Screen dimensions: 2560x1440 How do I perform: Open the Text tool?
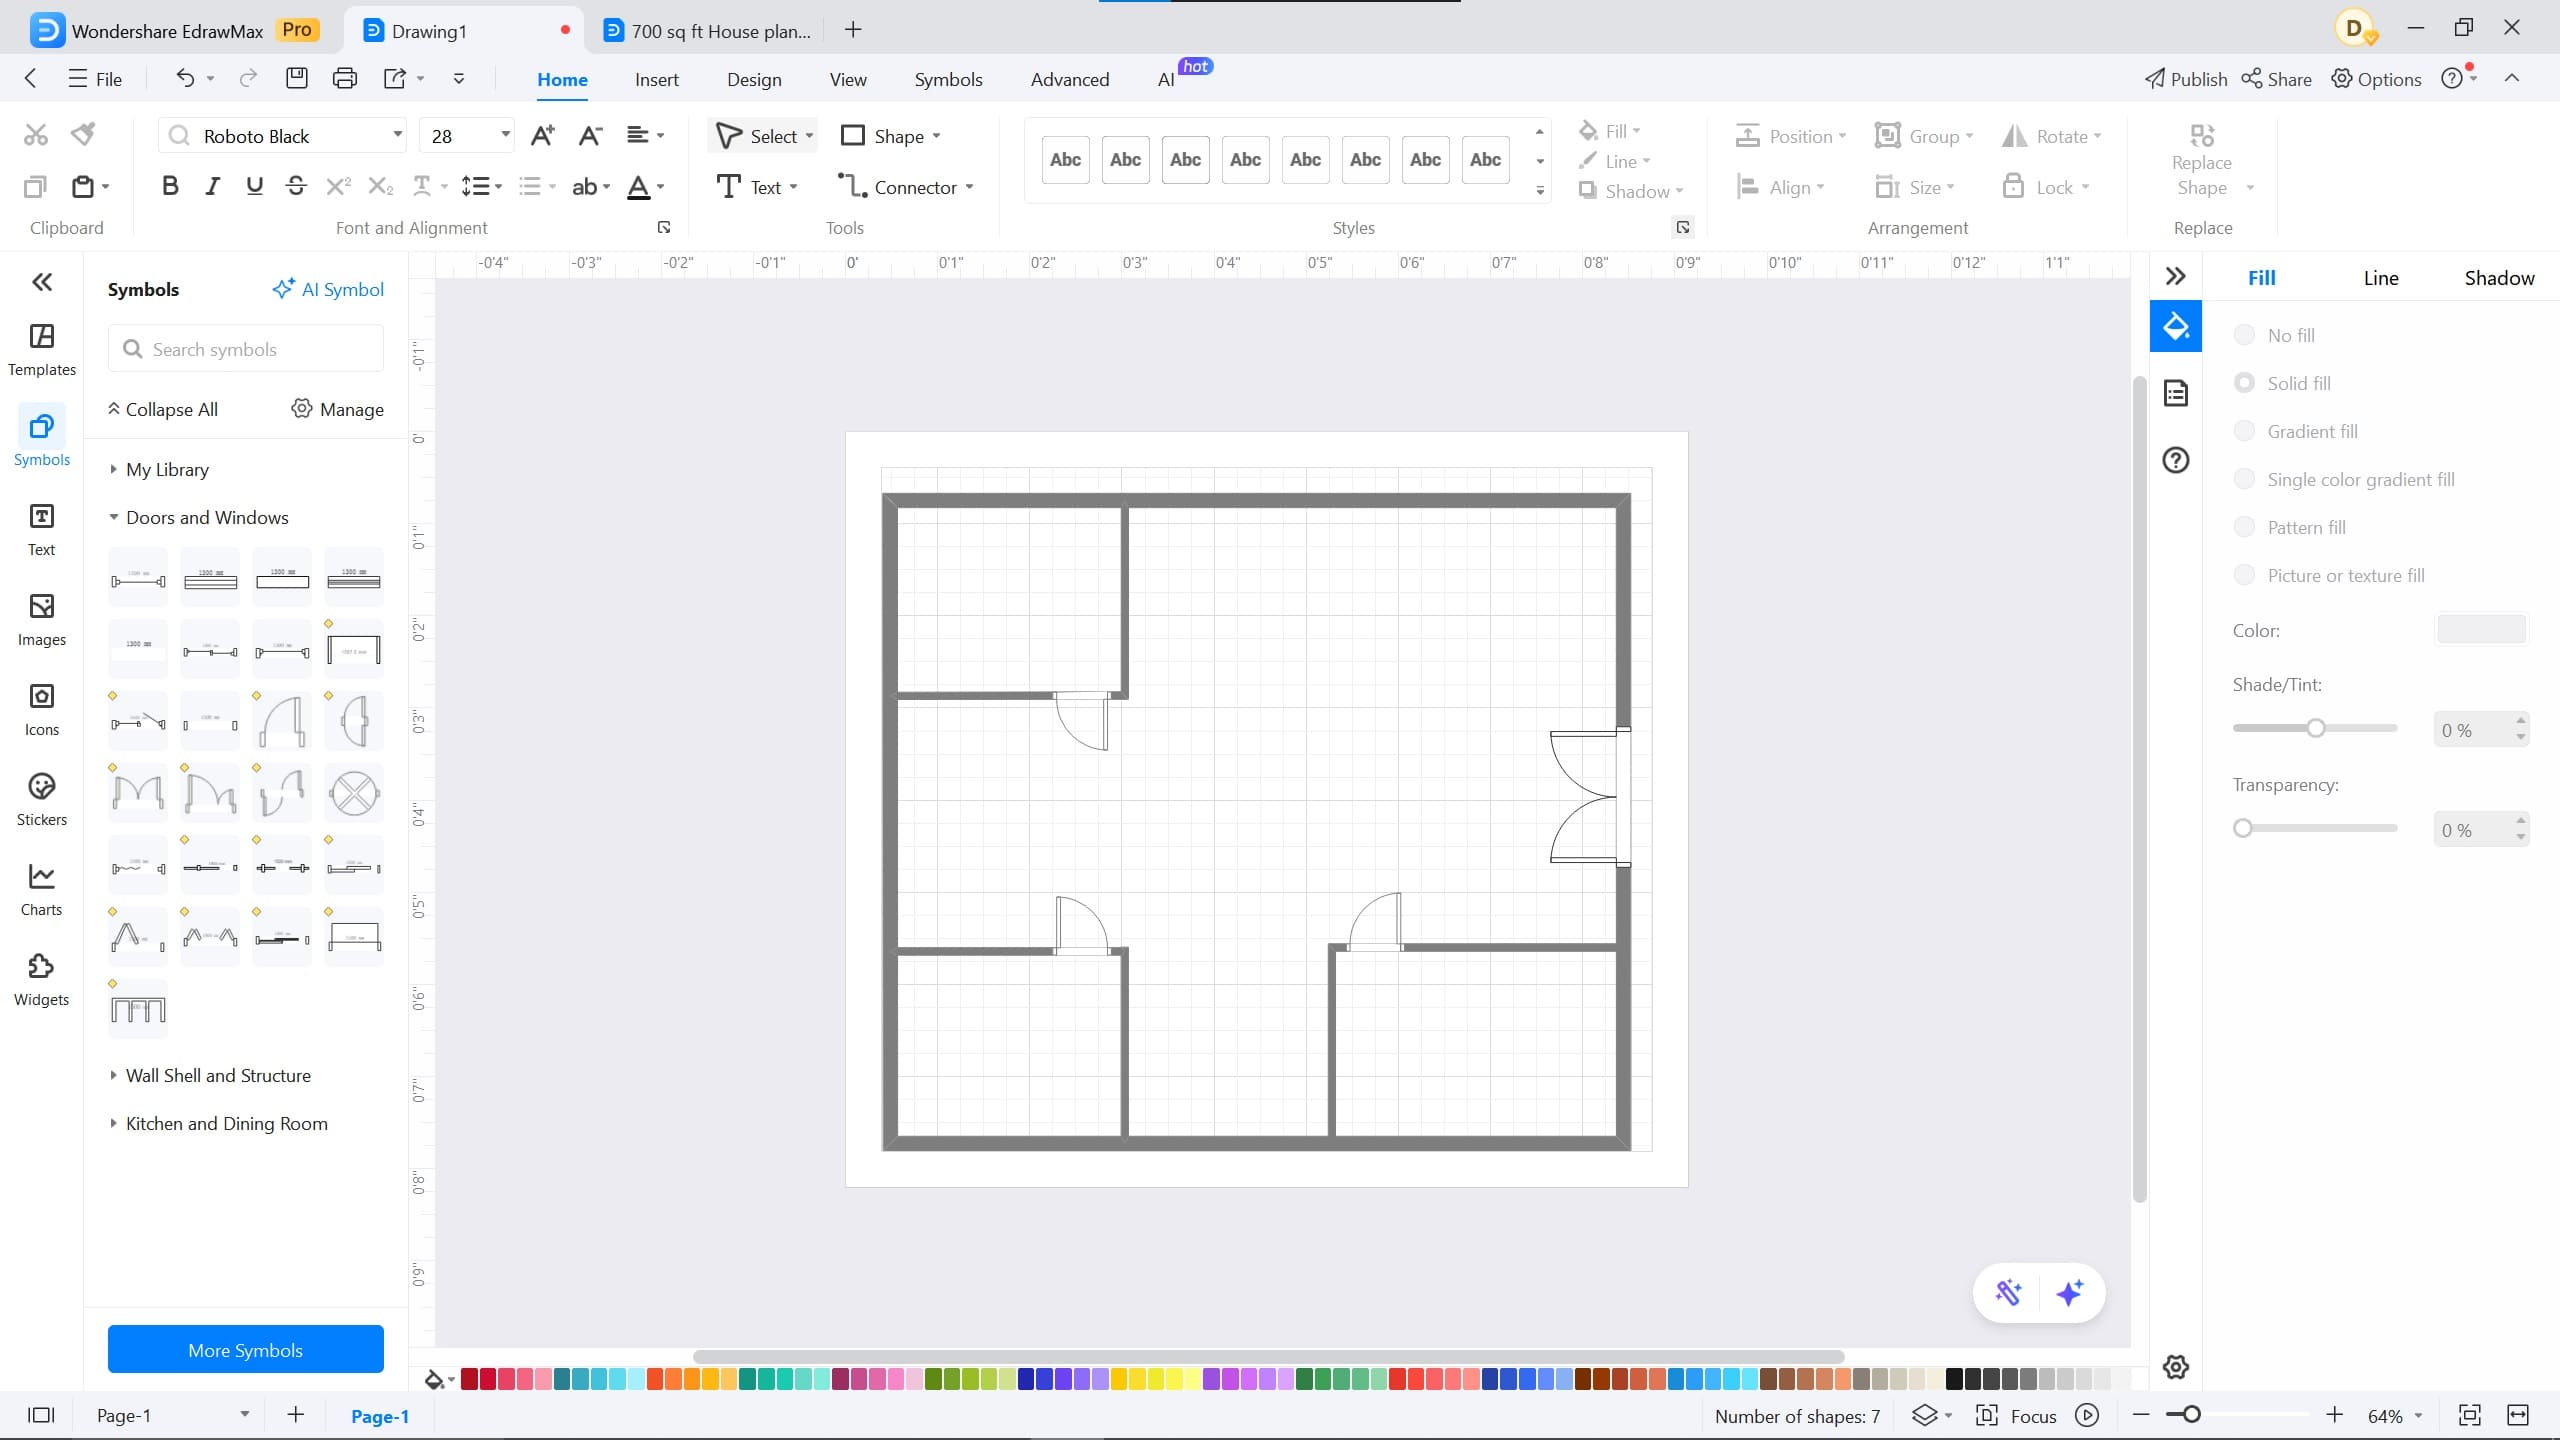[x=757, y=186]
